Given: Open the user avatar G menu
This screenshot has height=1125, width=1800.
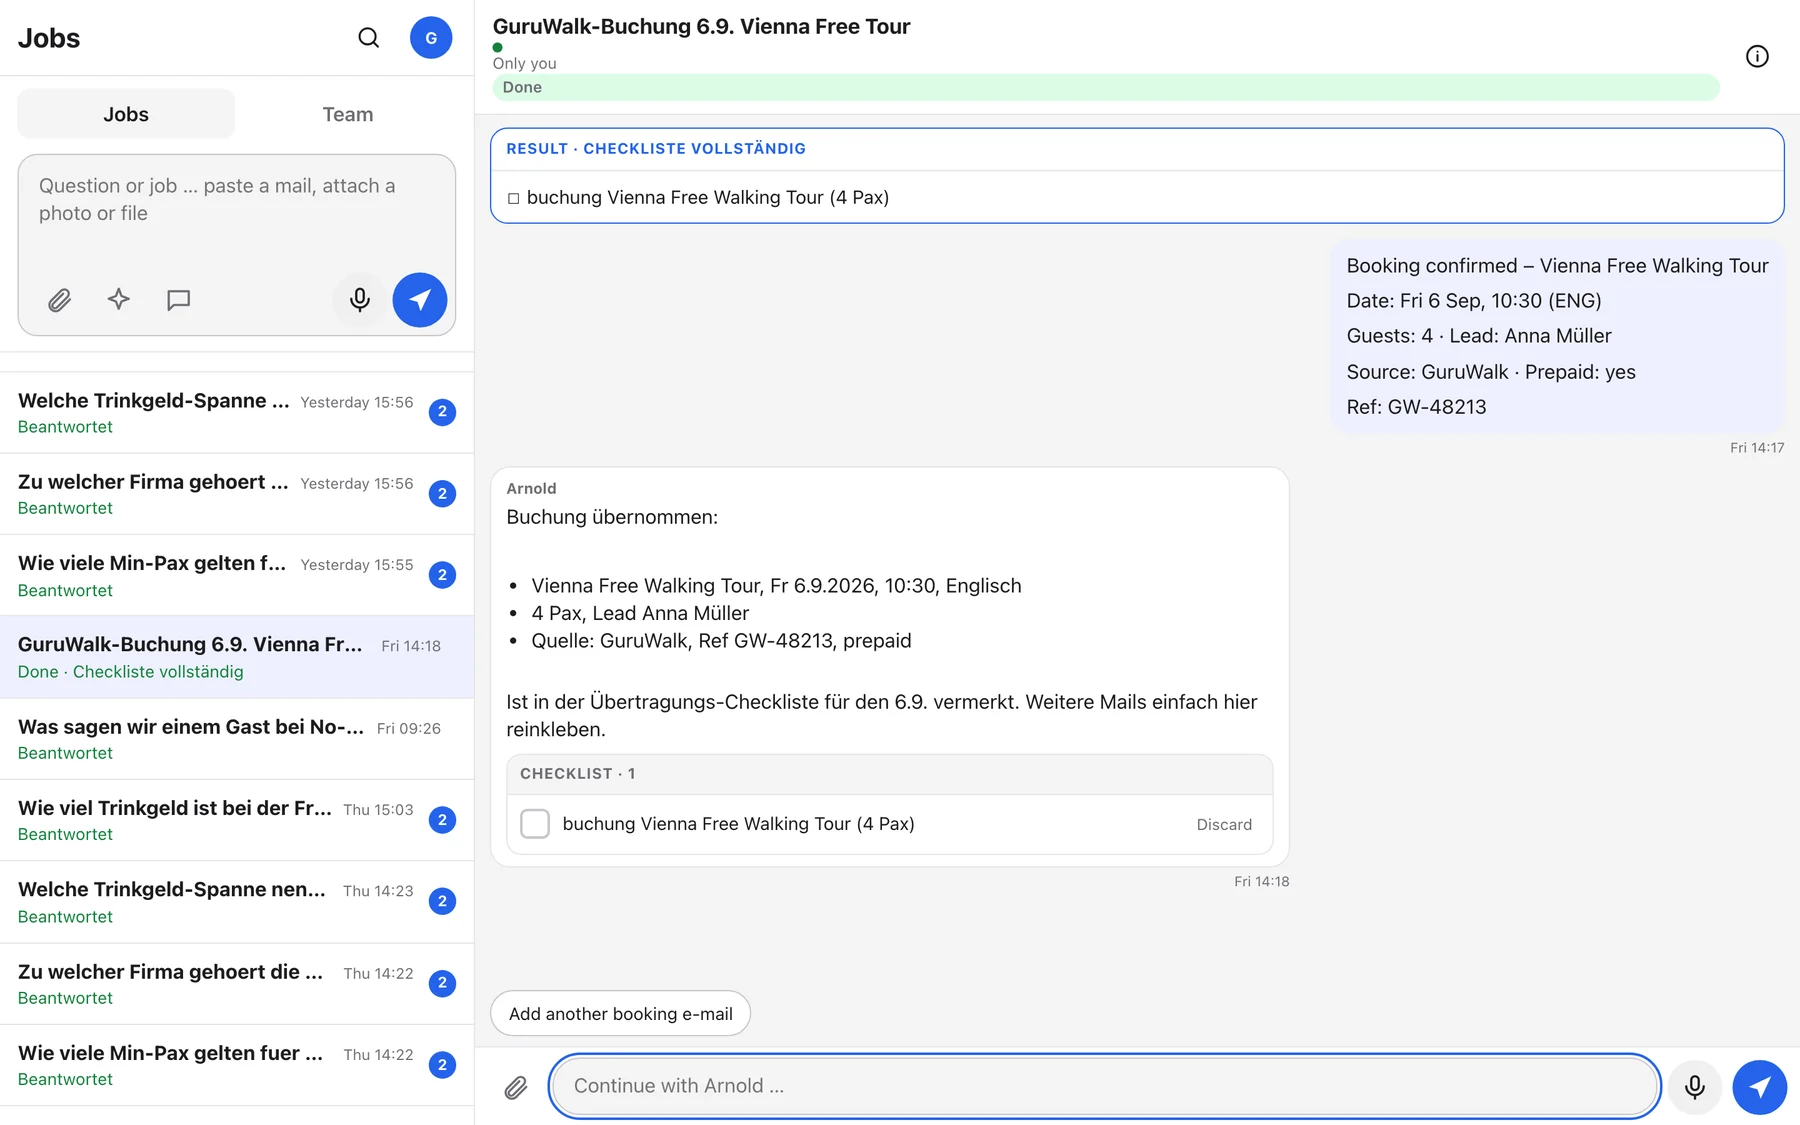Looking at the screenshot, I should pos(431,38).
